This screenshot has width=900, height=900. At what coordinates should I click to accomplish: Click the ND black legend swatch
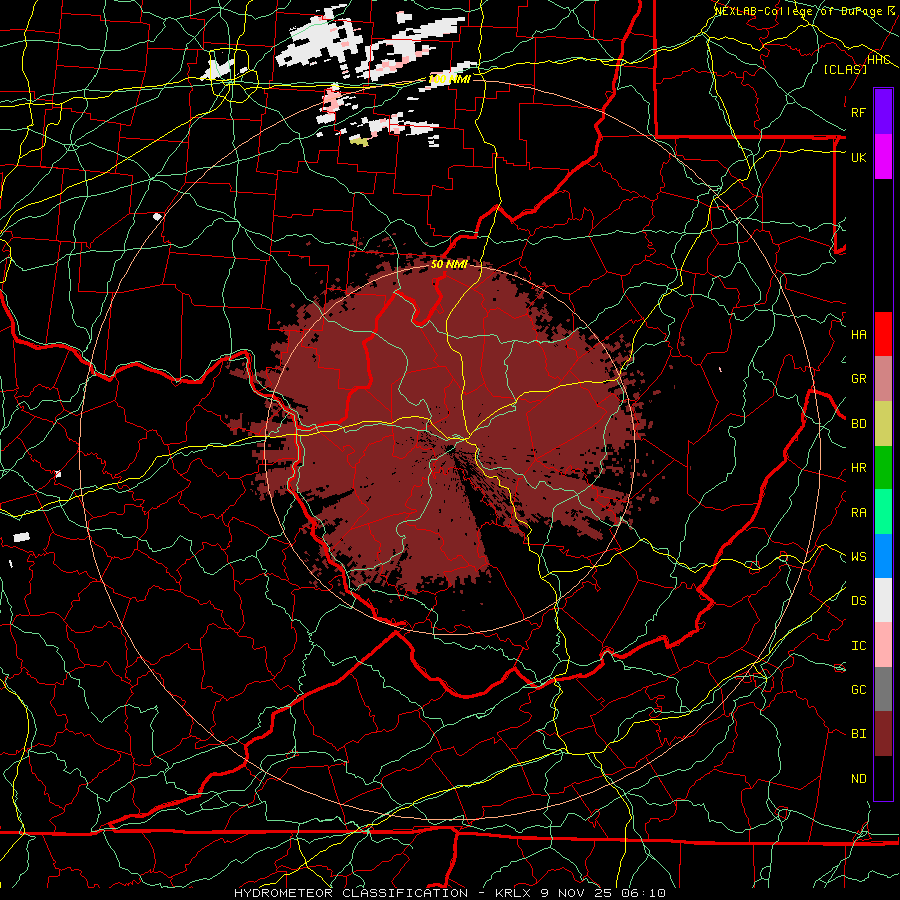pyautogui.click(x=883, y=778)
